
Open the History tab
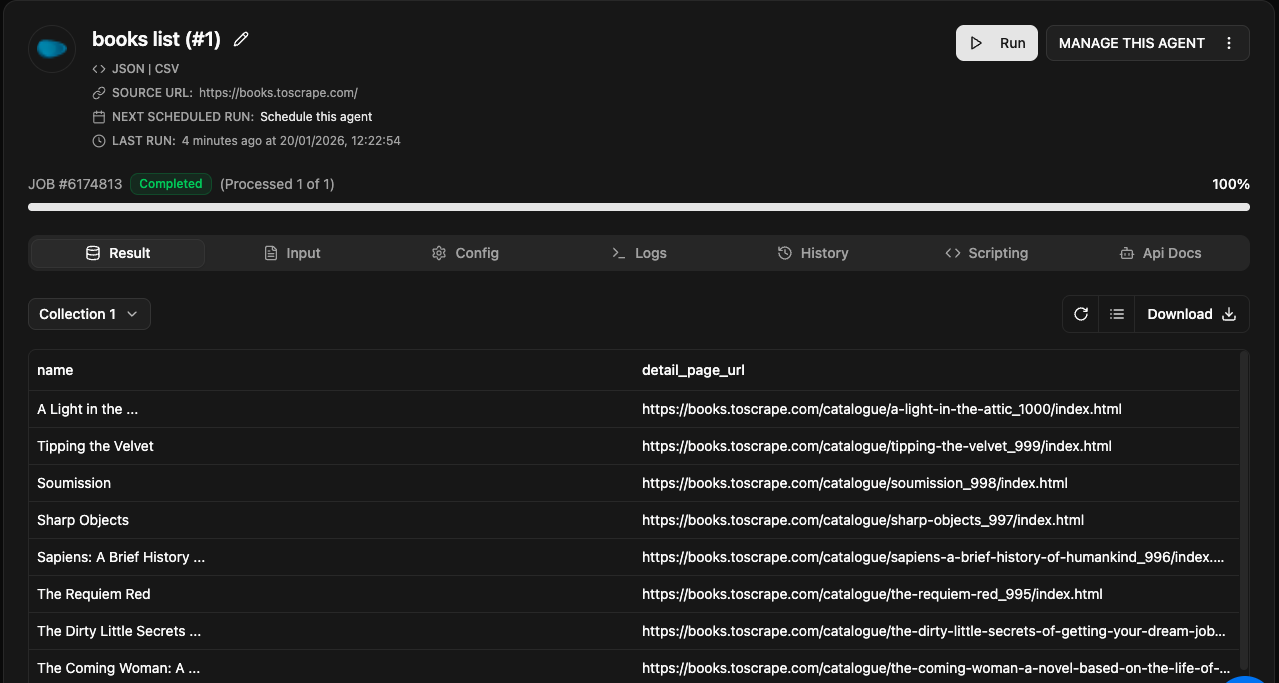coord(813,253)
